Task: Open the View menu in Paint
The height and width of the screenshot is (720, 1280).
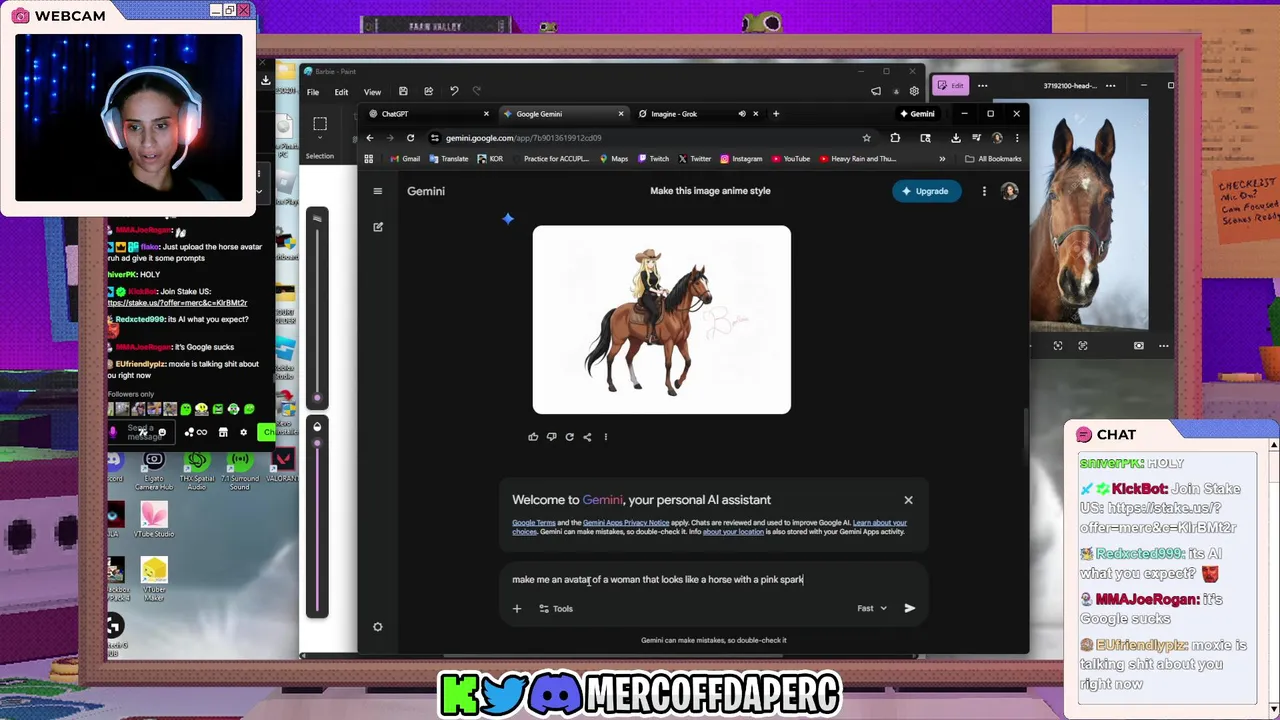Action: tap(372, 92)
